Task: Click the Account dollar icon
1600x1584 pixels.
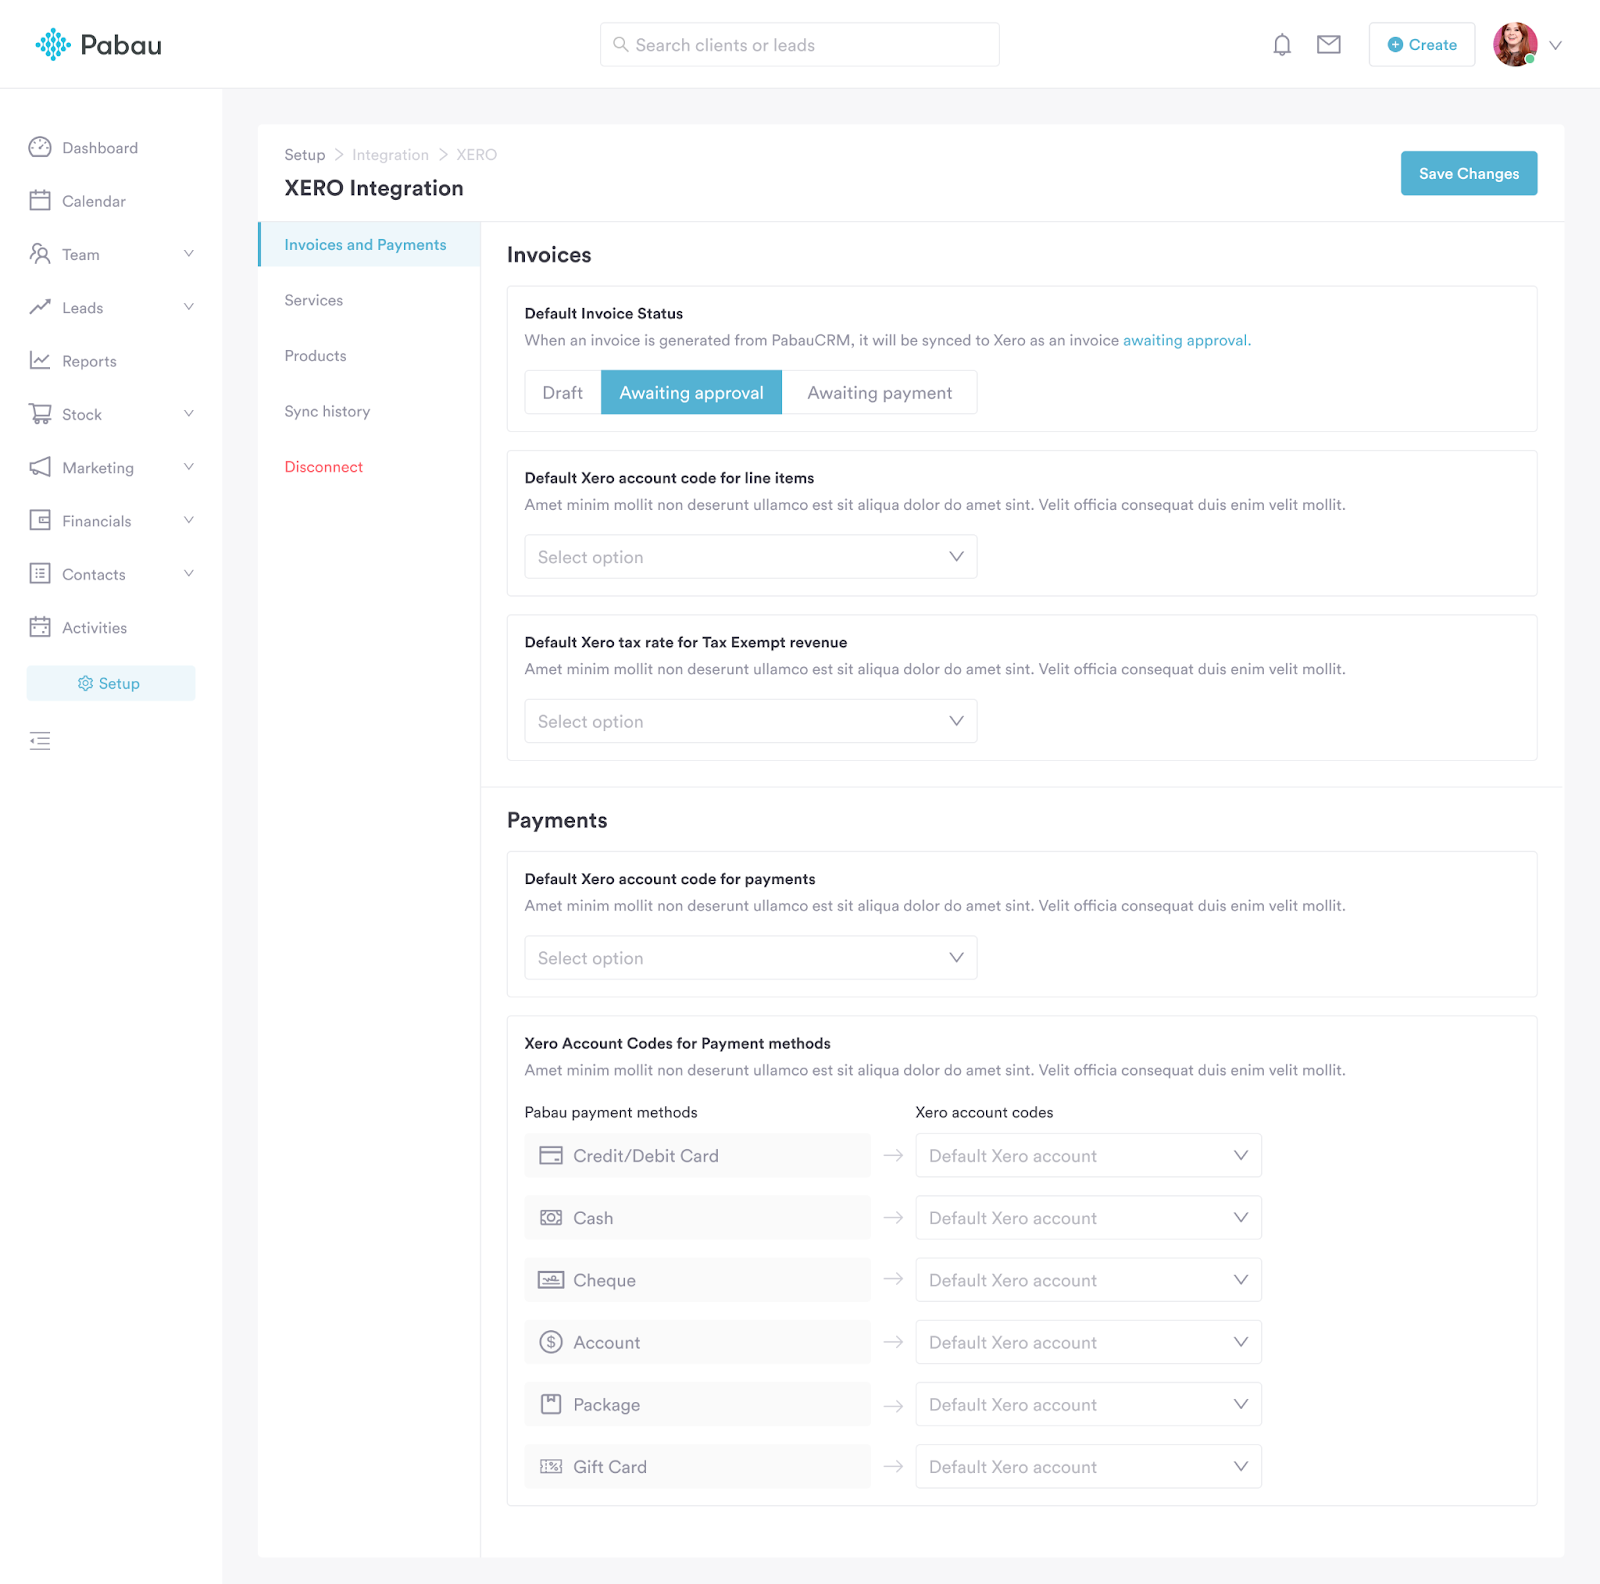Action: point(551,1342)
